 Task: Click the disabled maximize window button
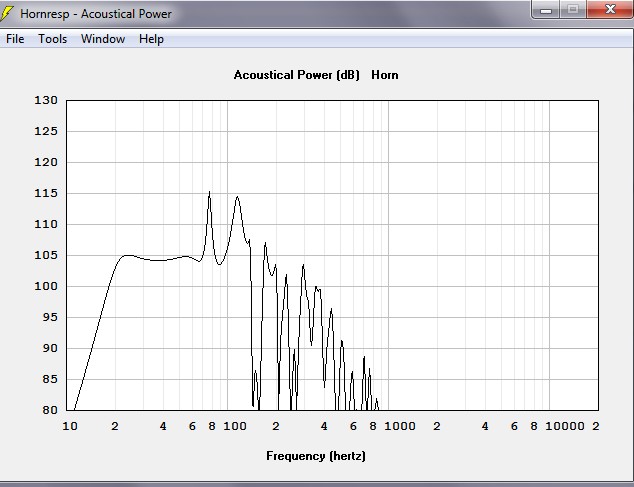(x=573, y=10)
